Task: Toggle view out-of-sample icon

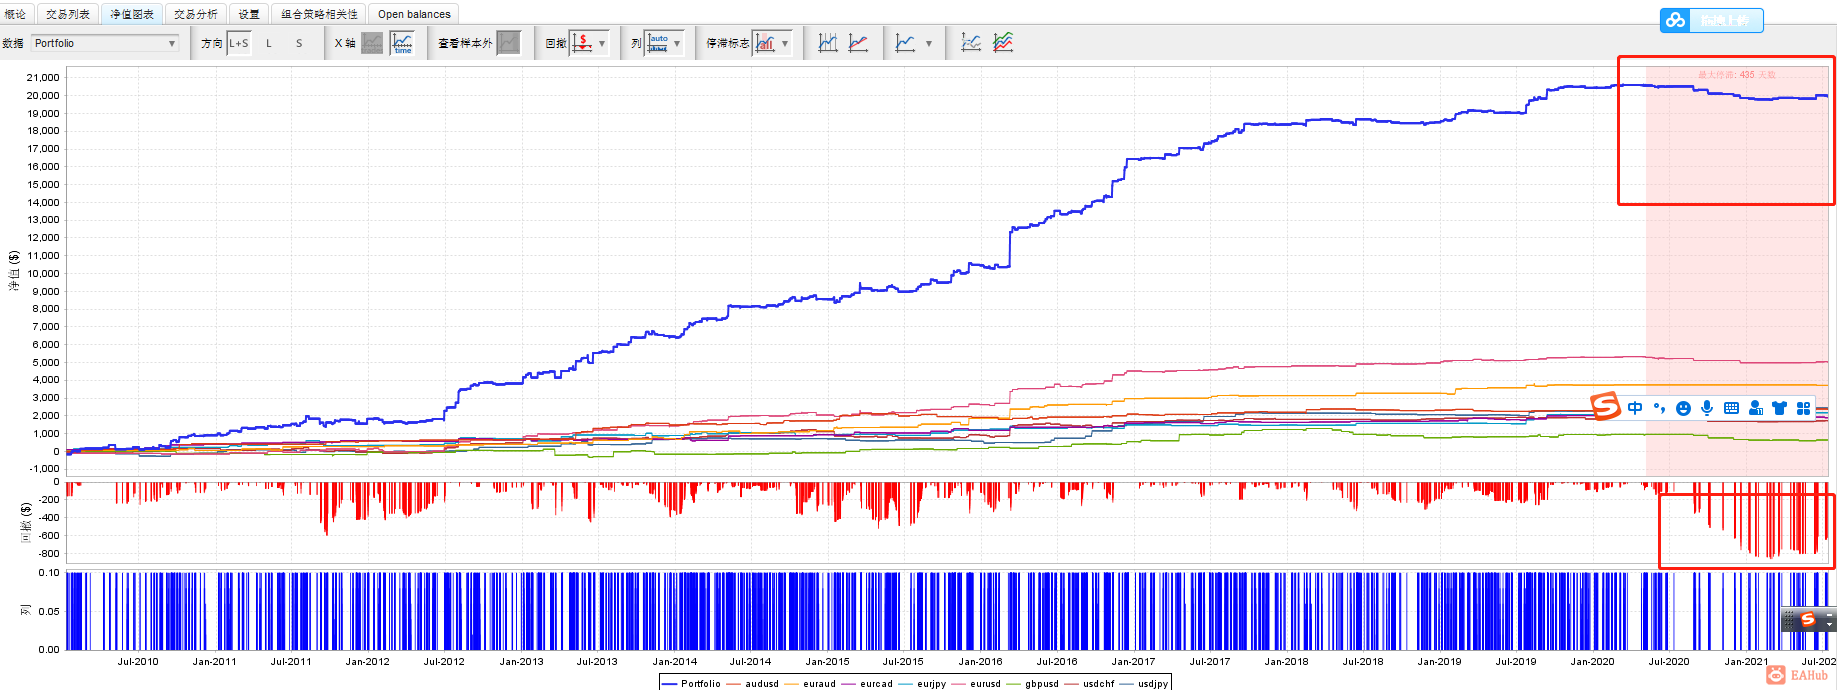Action: pos(509,43)
